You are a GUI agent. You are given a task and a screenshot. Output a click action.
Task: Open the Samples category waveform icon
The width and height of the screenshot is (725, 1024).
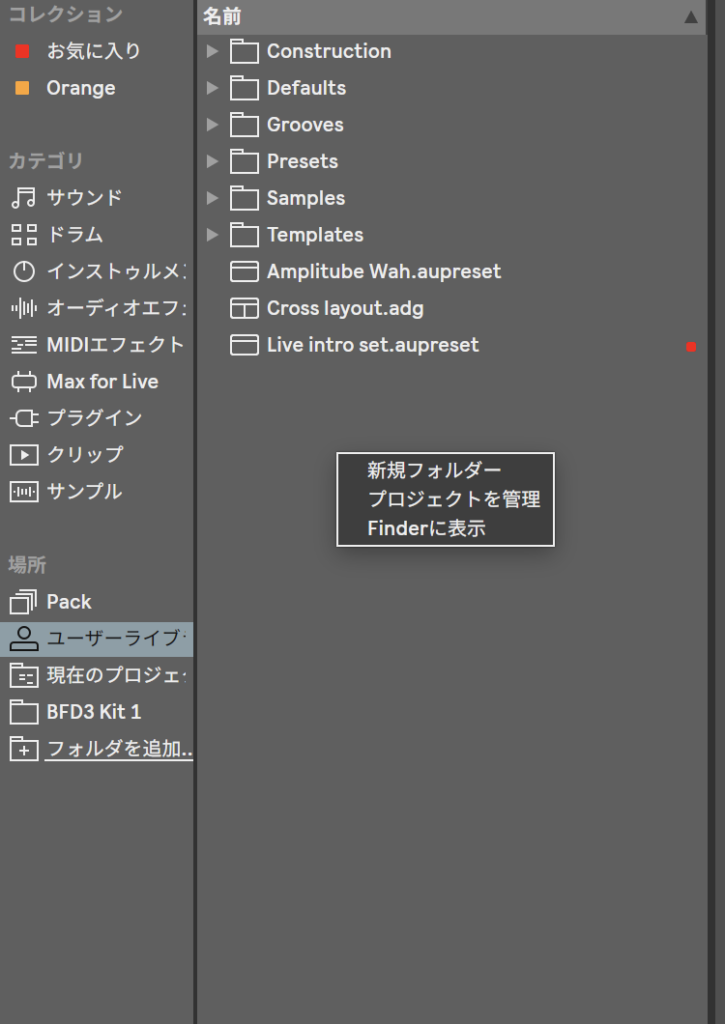[23, 491]
